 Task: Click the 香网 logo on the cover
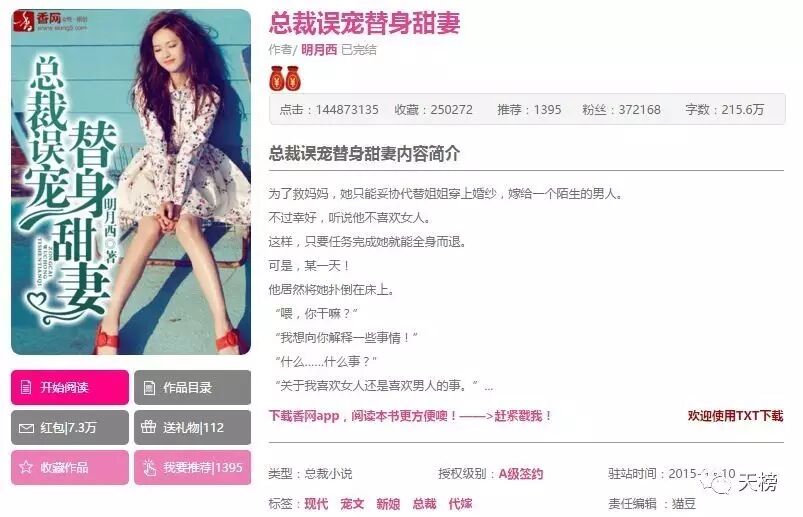(50, 21)
